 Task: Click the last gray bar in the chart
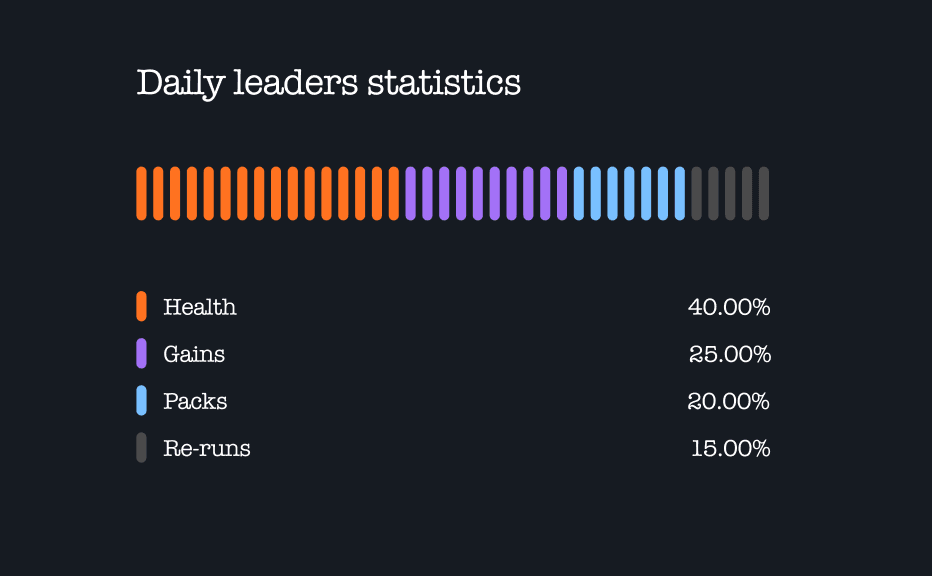[764, 193]
